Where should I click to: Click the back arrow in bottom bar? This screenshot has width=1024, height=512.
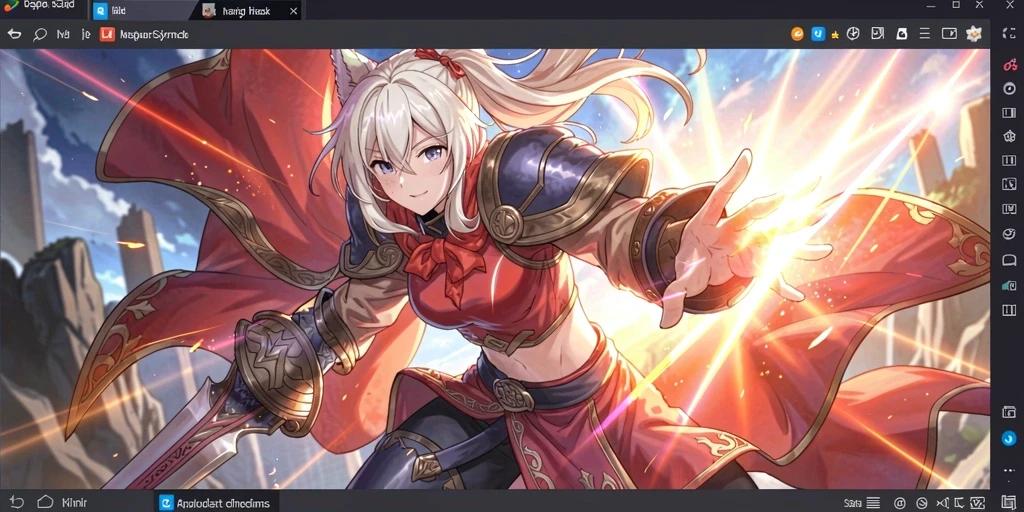(x=16, y=502)
